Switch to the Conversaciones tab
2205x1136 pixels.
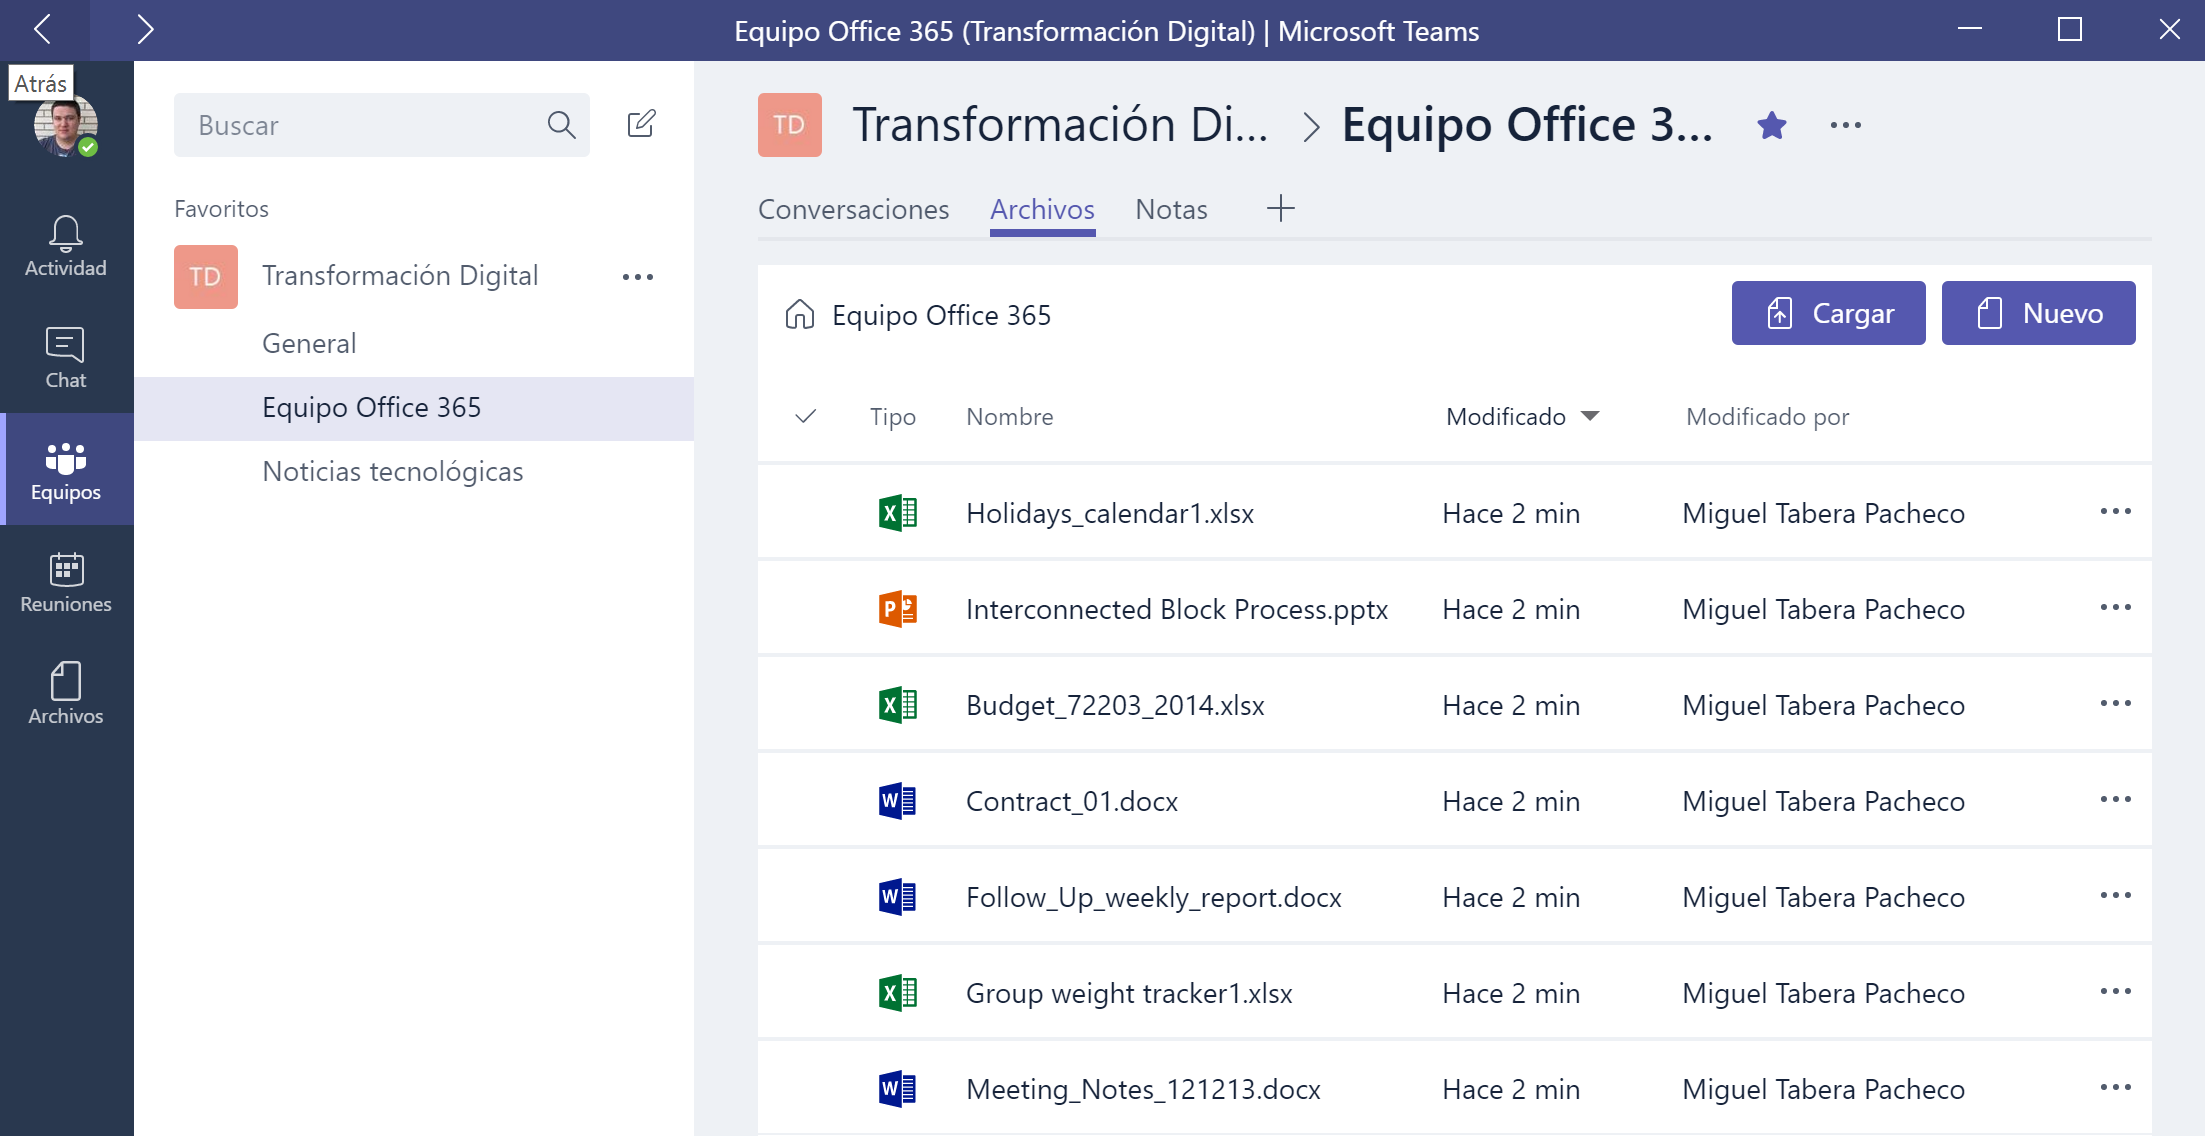(853, 209)
